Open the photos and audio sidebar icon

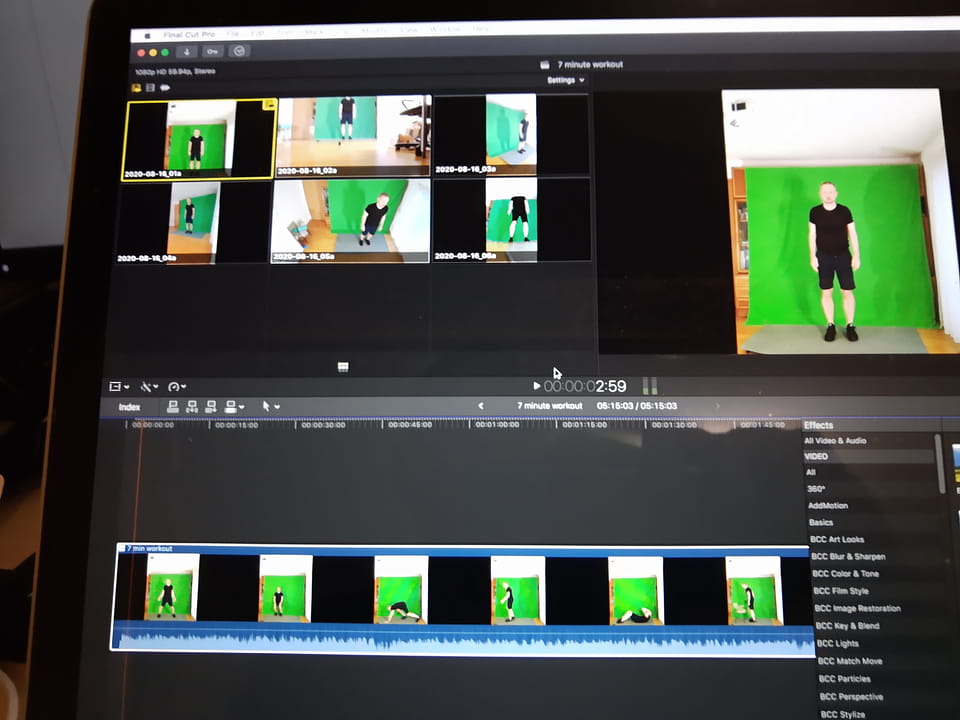pyautogui.click(x=150, y=88)
